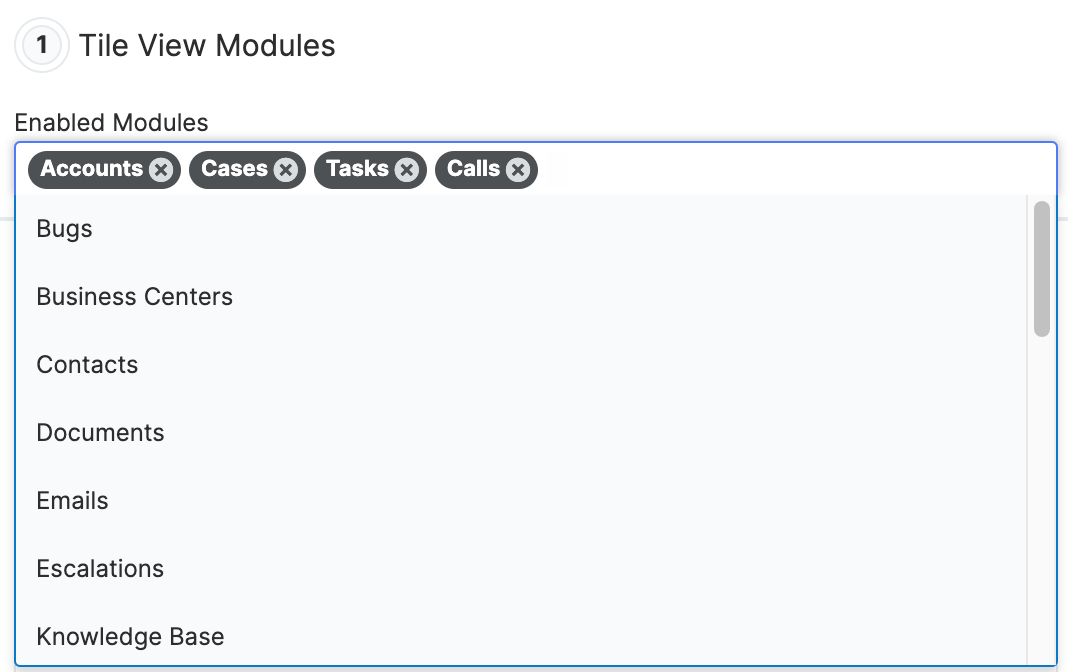This screenshot has width=1068, height=672.
Task: Choose Business Centers as an enabled module
Action: point(134,296)
